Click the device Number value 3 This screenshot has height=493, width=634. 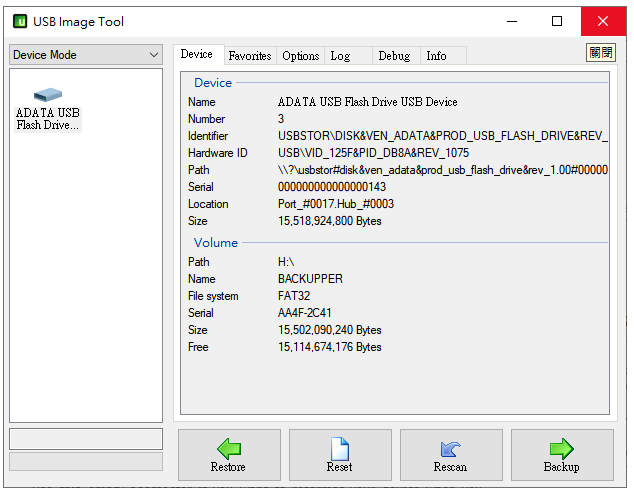(x=281, y=119)
